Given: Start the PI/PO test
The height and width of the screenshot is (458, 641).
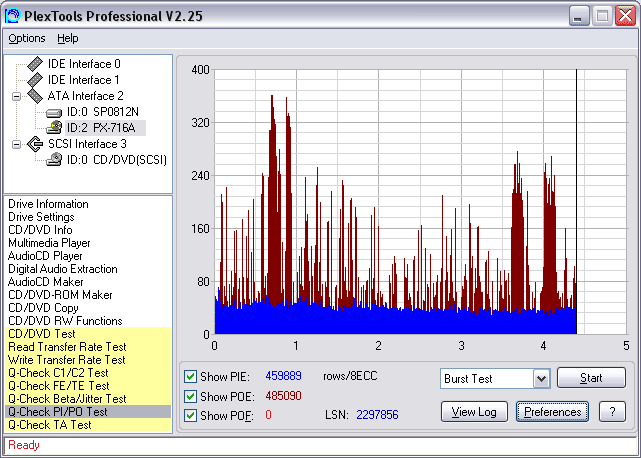Looking at the screenshot, I should coord(591,377).
